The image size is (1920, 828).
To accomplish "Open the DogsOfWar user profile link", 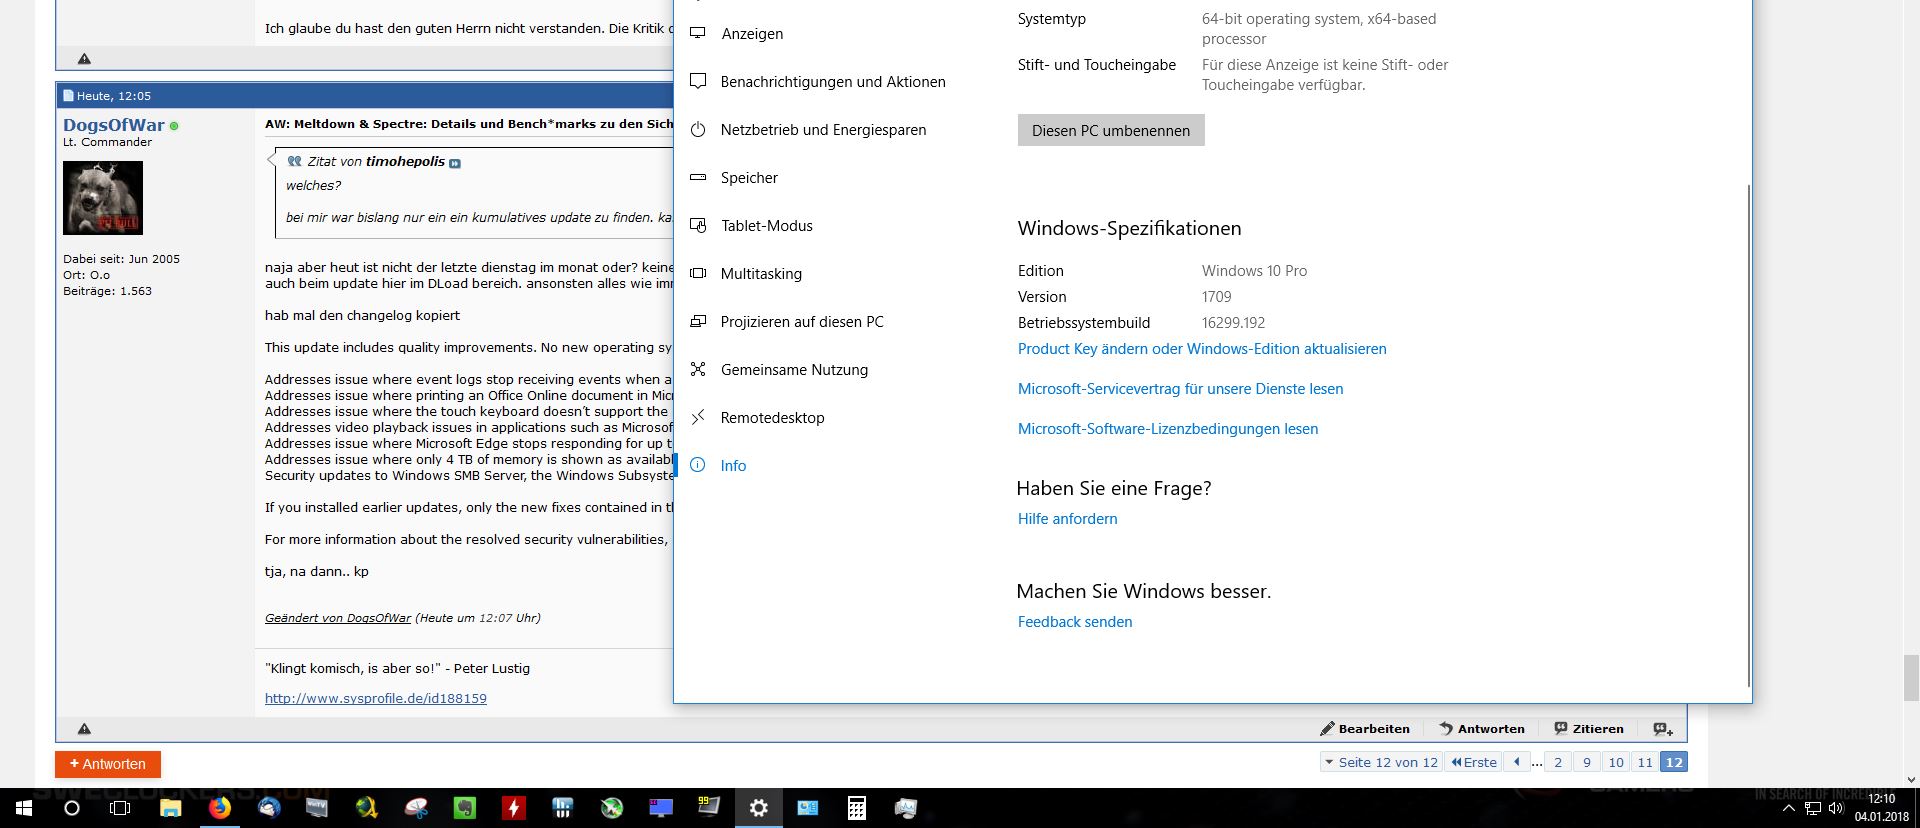I will pyautogui.click(x=113, y=125).
